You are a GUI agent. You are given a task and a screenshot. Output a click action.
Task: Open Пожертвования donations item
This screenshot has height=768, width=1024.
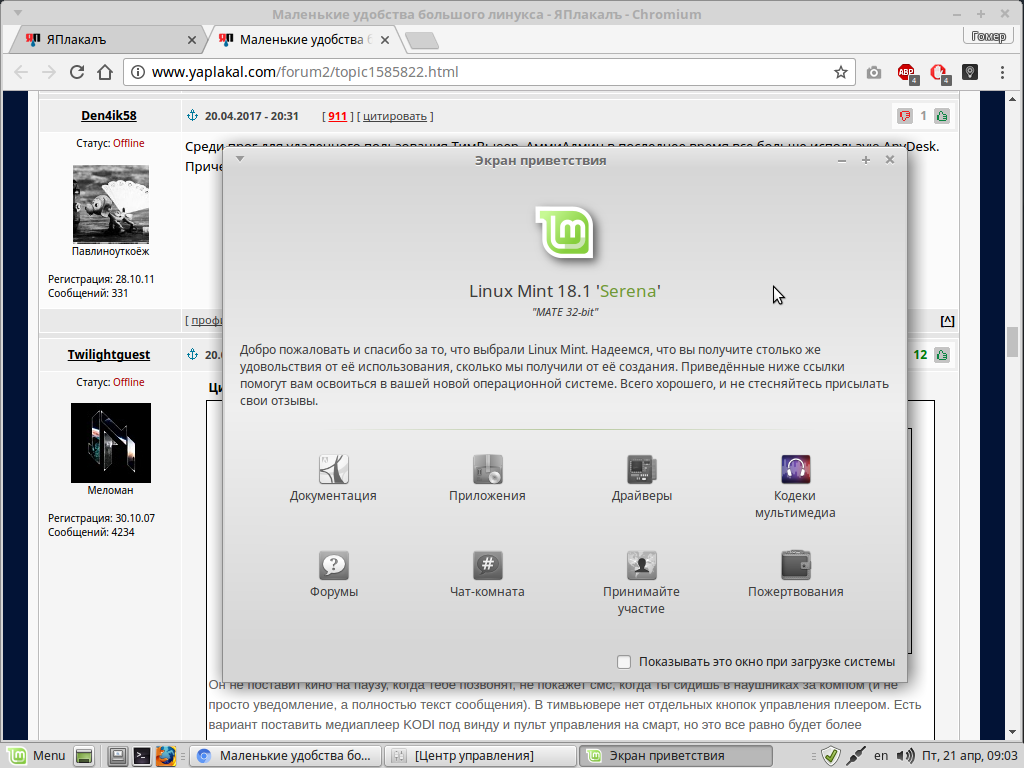click(x=795, y=575)
